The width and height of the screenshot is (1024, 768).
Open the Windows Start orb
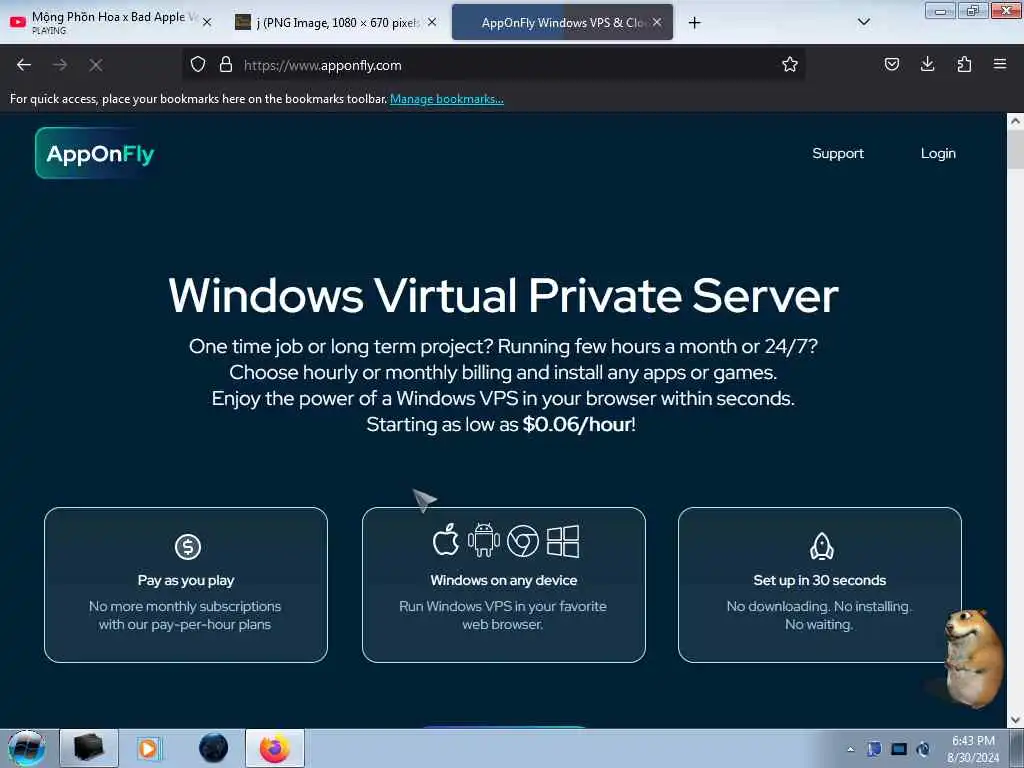click(27, 748)
